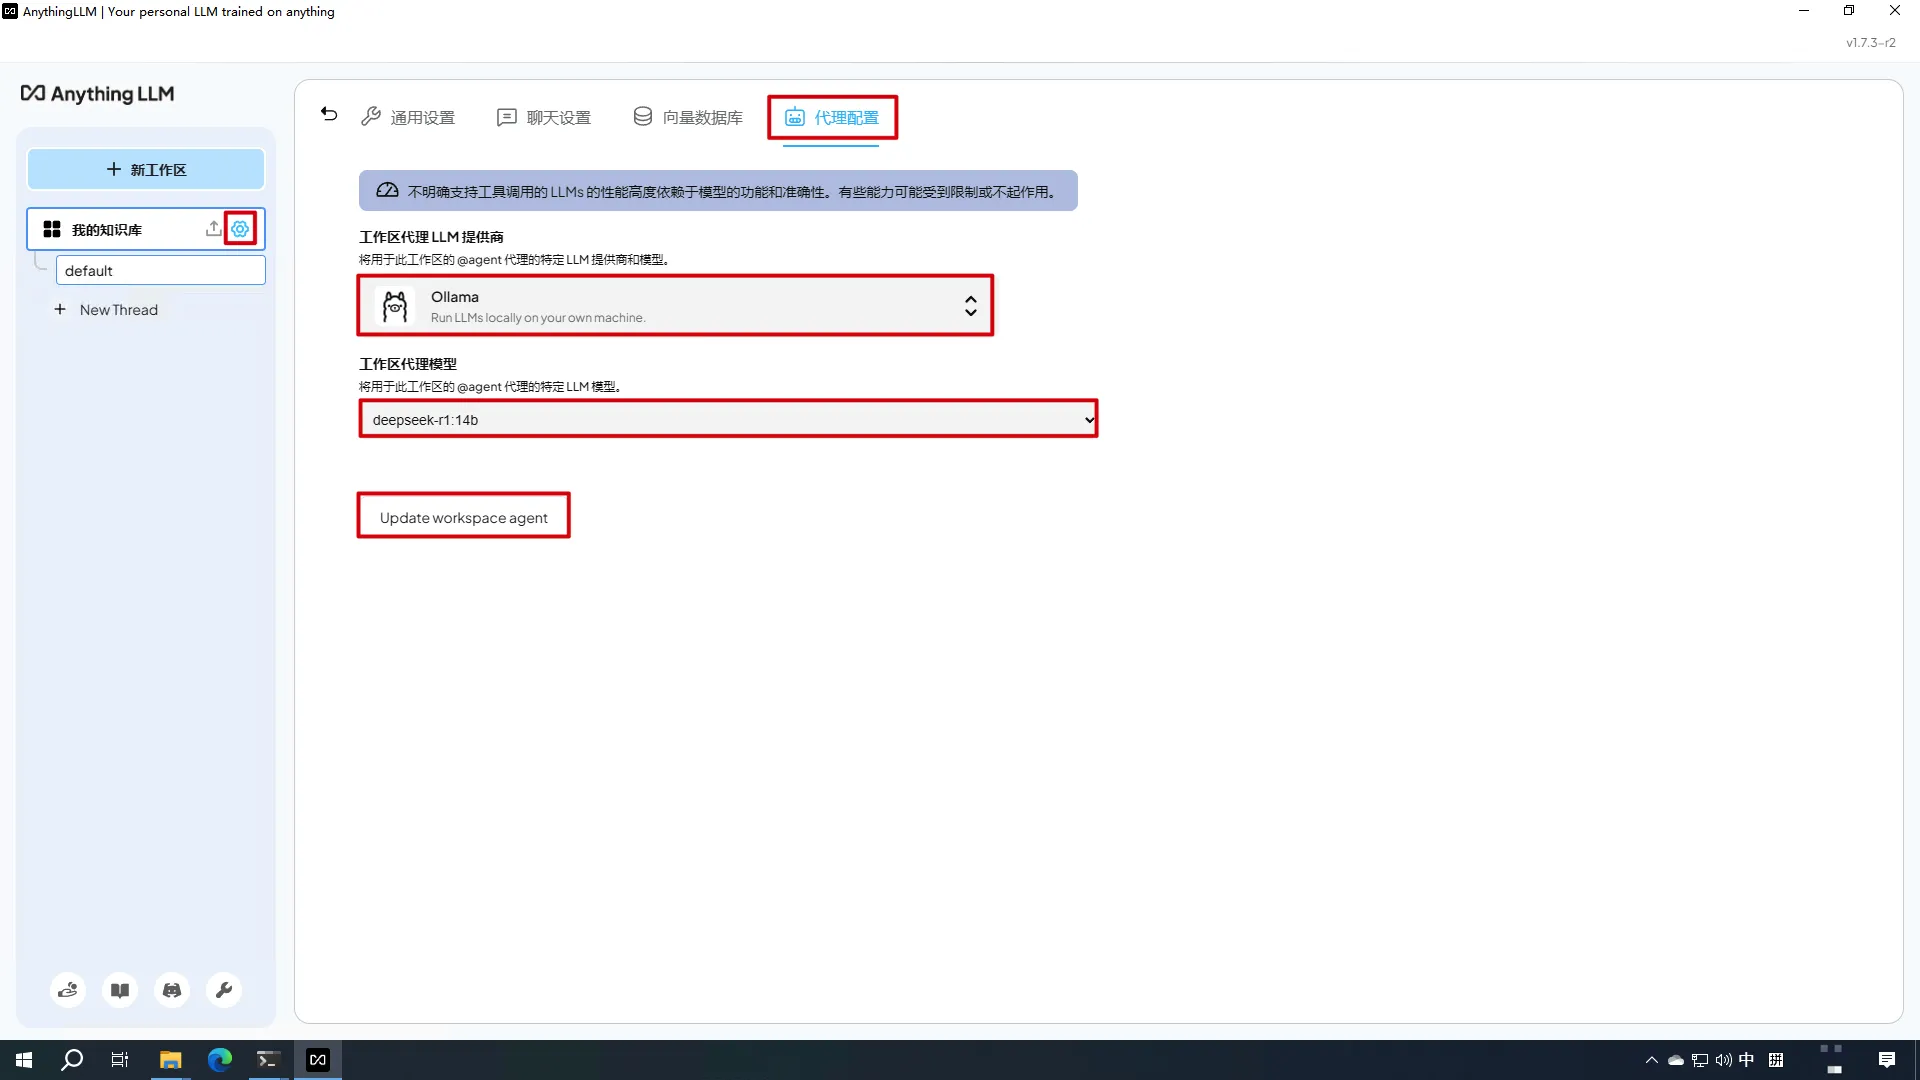The image size is (1920, 1080).
Task: Open the wrench settings icon
Action: (x=224, y=990)
